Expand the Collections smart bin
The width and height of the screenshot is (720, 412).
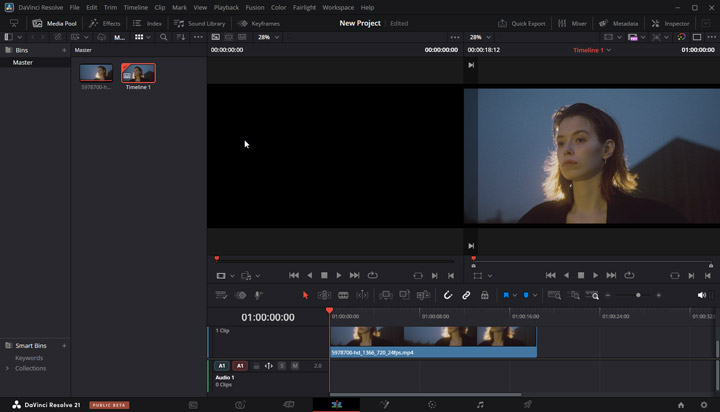coord(7,368)
